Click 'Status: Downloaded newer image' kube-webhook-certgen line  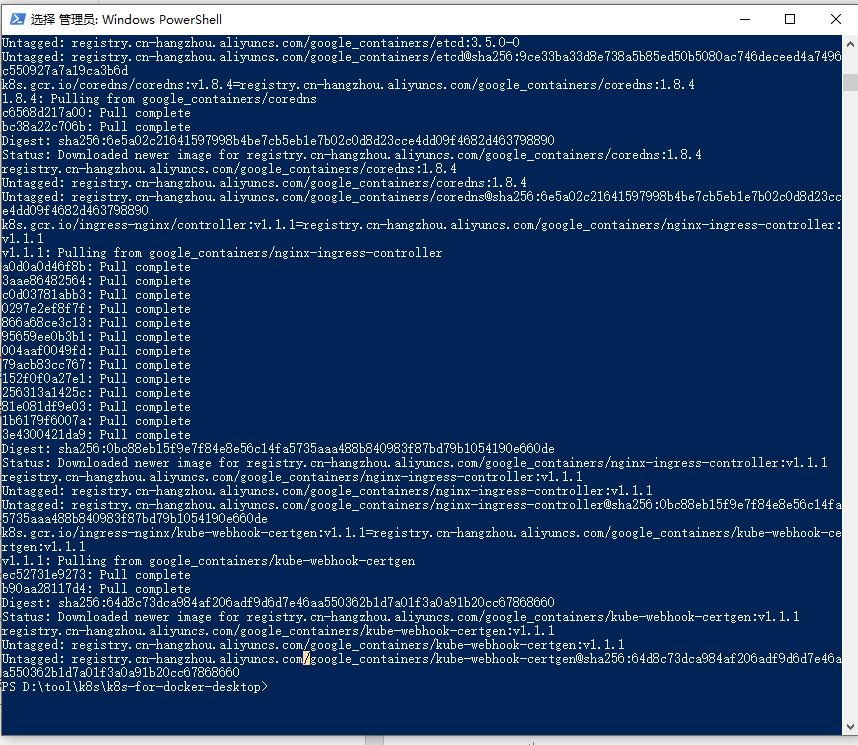click(x=401, y=617)
